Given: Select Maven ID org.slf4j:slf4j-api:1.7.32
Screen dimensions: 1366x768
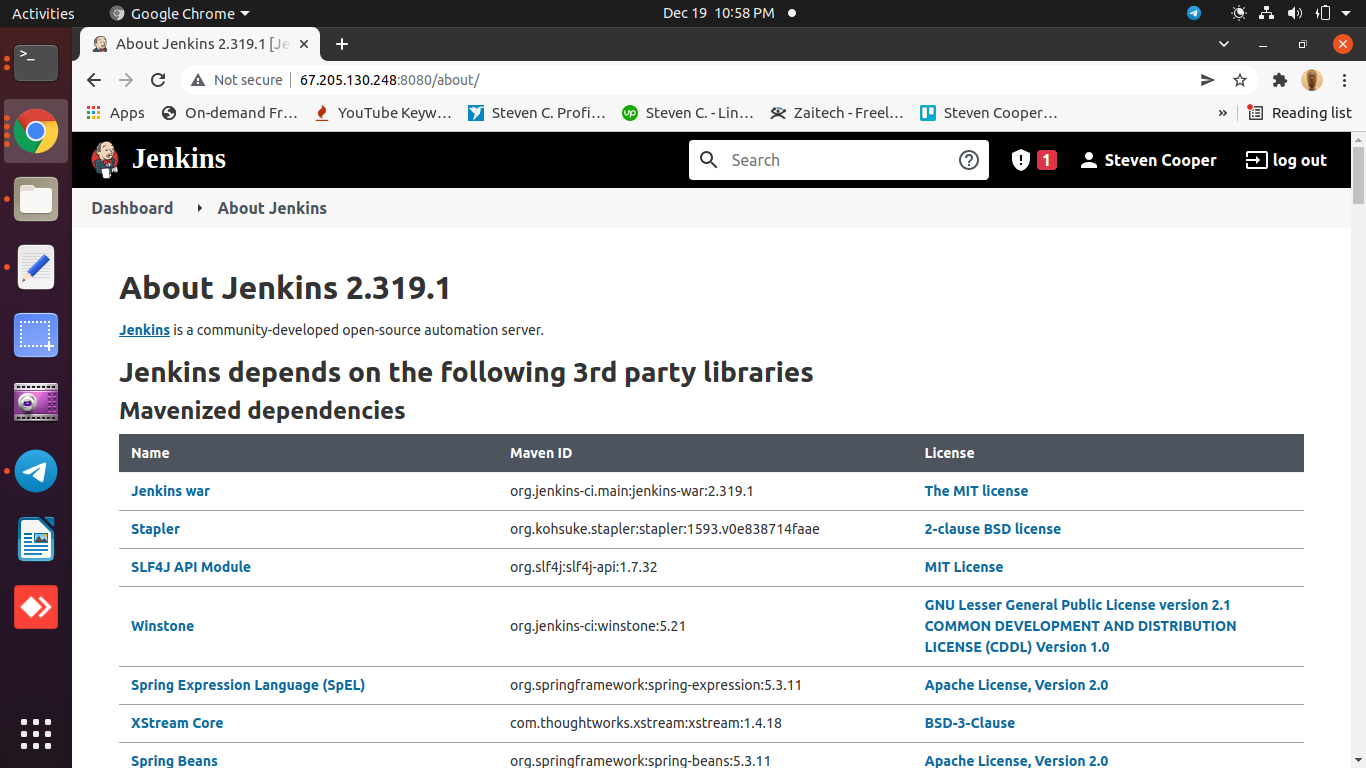Looking at the screenshot, I should 583,567.
